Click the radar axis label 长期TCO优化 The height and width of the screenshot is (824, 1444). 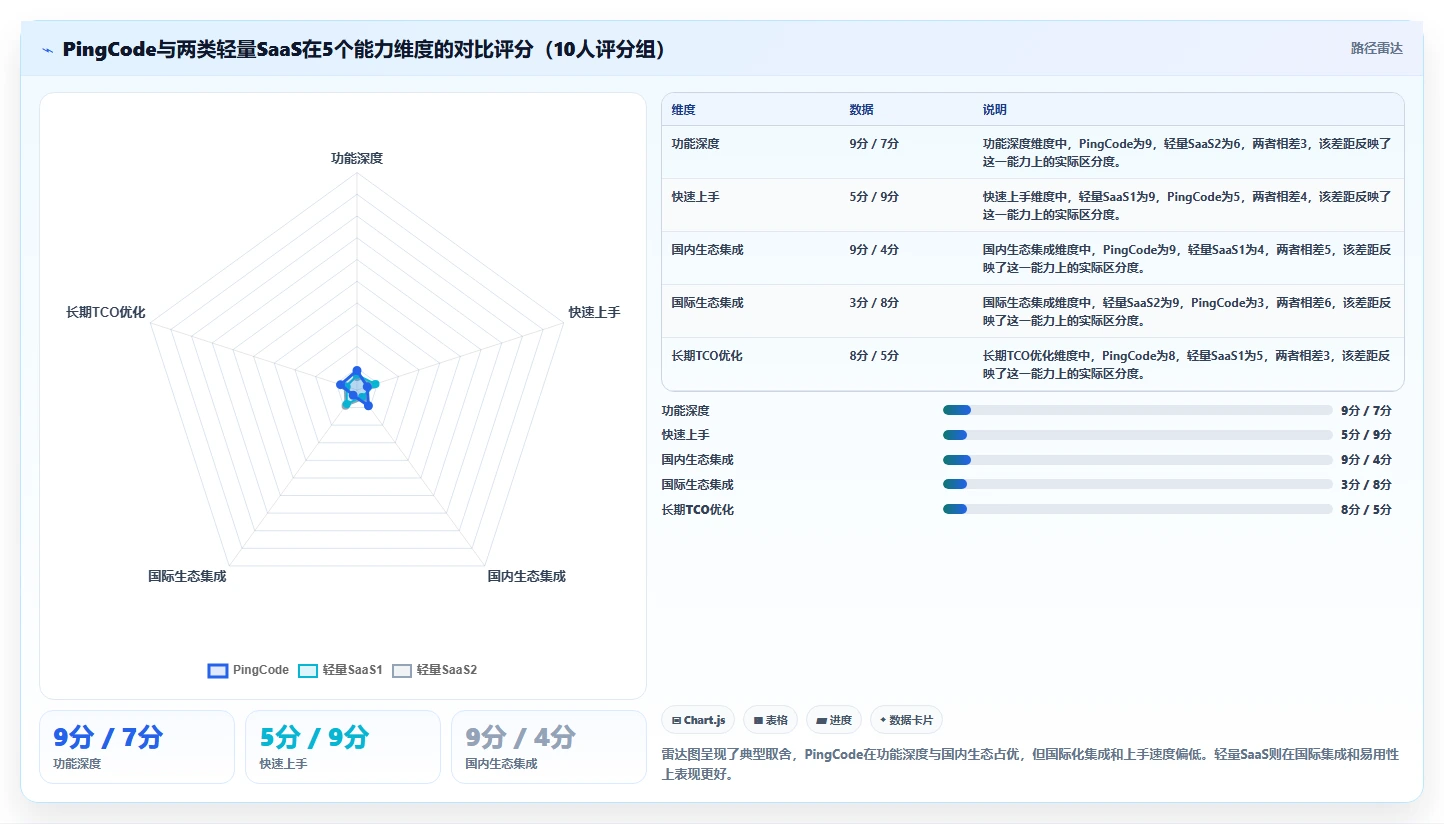[x=106, y=312]
